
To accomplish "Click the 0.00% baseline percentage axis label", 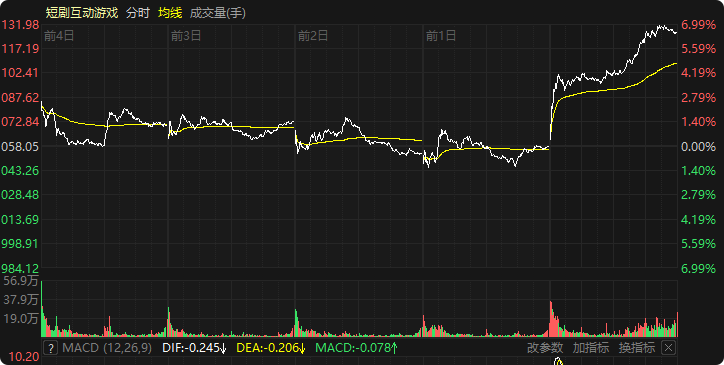I will [x=699, y=146].
